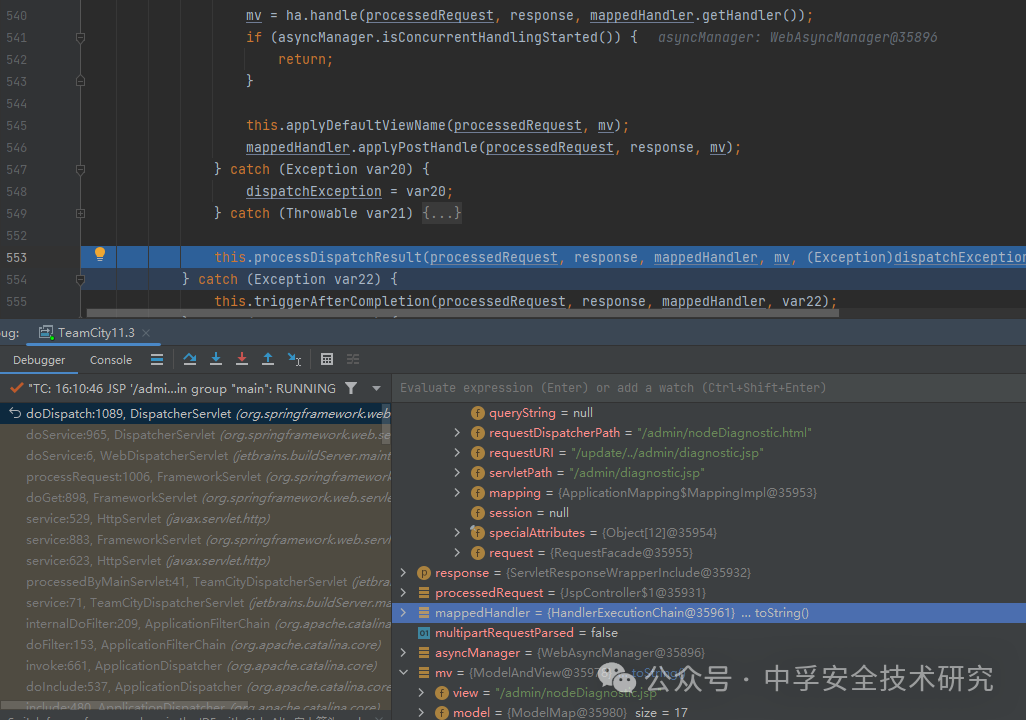Viewport: 1026px width, 720px height.
Task: Click applyPostHandle call on line 546
Action: coord(418,148)
